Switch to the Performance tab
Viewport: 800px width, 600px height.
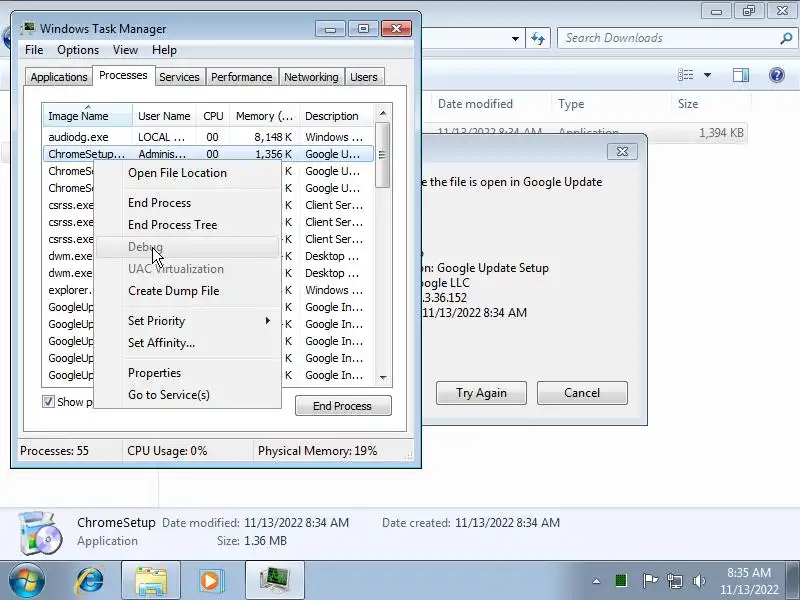coord(241,77)
